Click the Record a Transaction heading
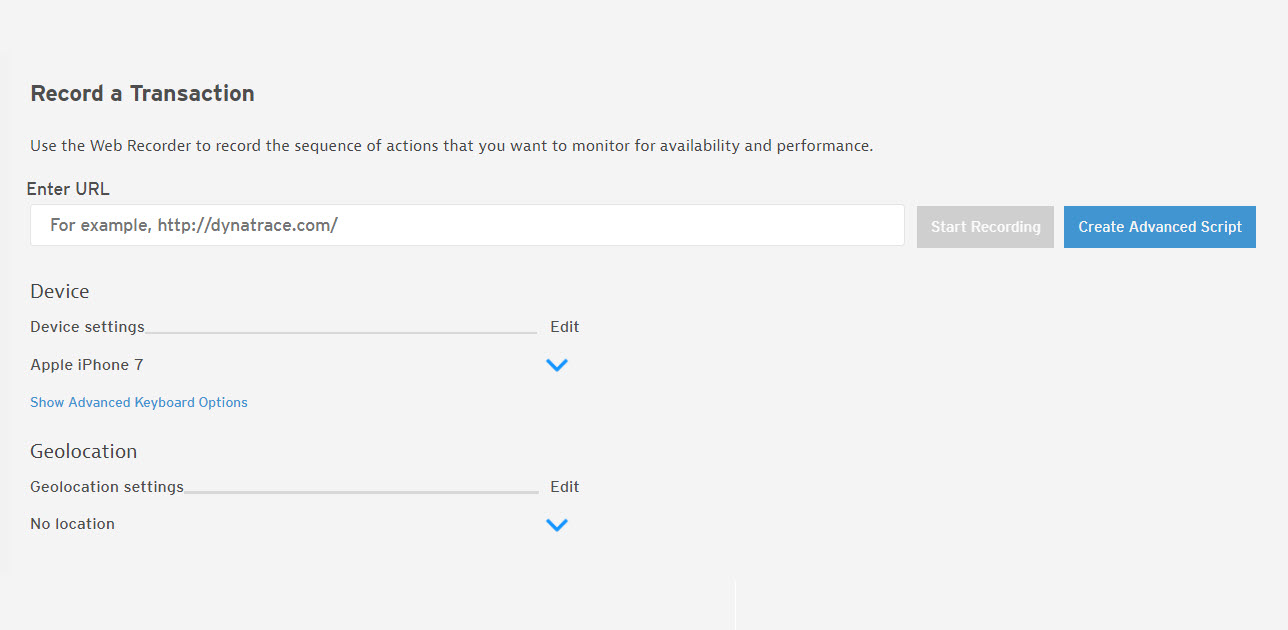Screen dimensions: 1288x630 [x=142, y=93]
